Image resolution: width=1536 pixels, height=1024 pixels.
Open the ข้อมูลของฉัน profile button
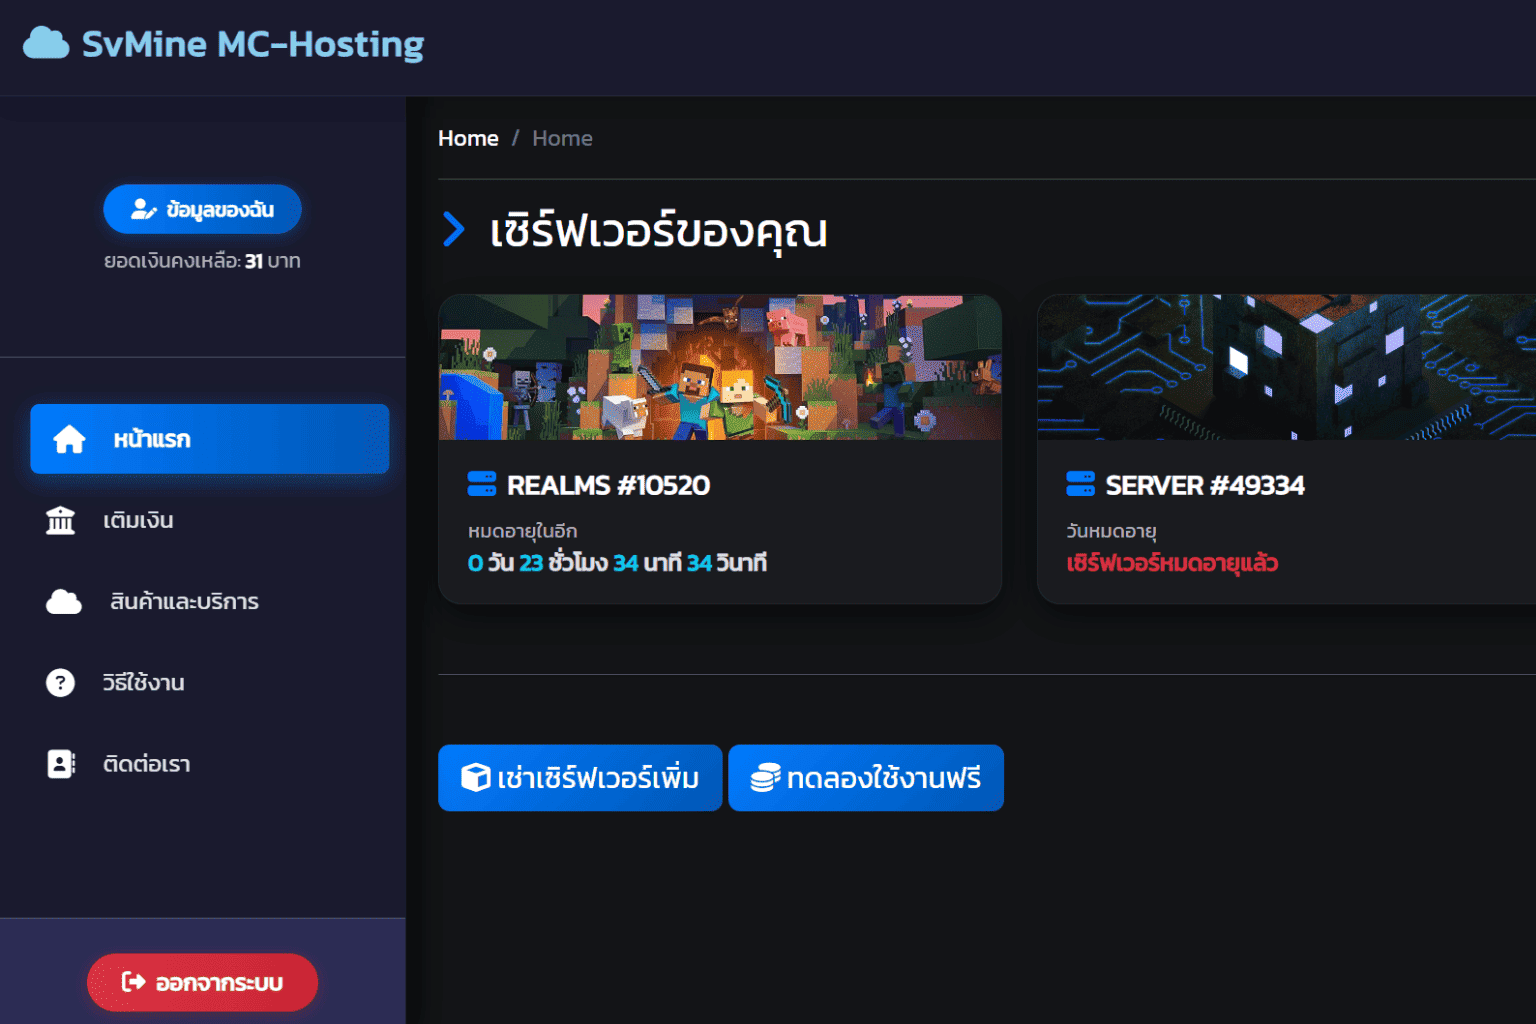tap(202, 209)
